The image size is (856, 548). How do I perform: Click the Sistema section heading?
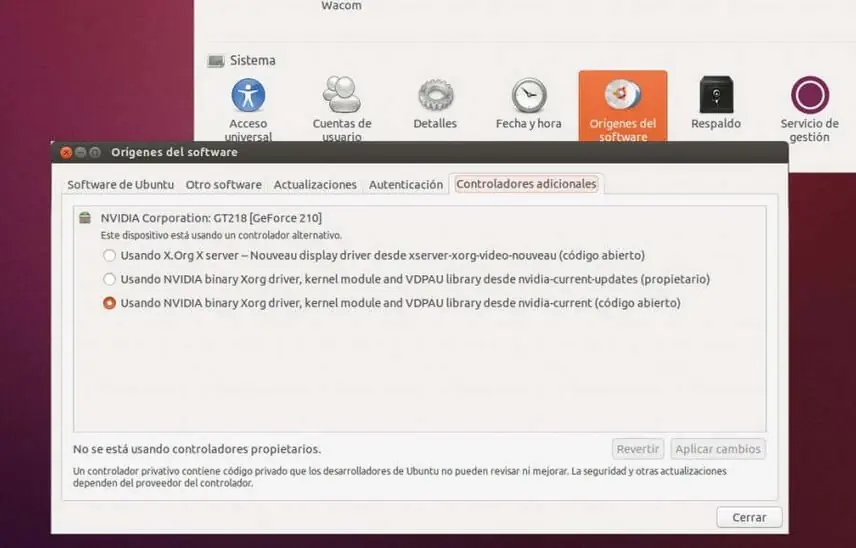pyautogui.click(x=253, y=61)
